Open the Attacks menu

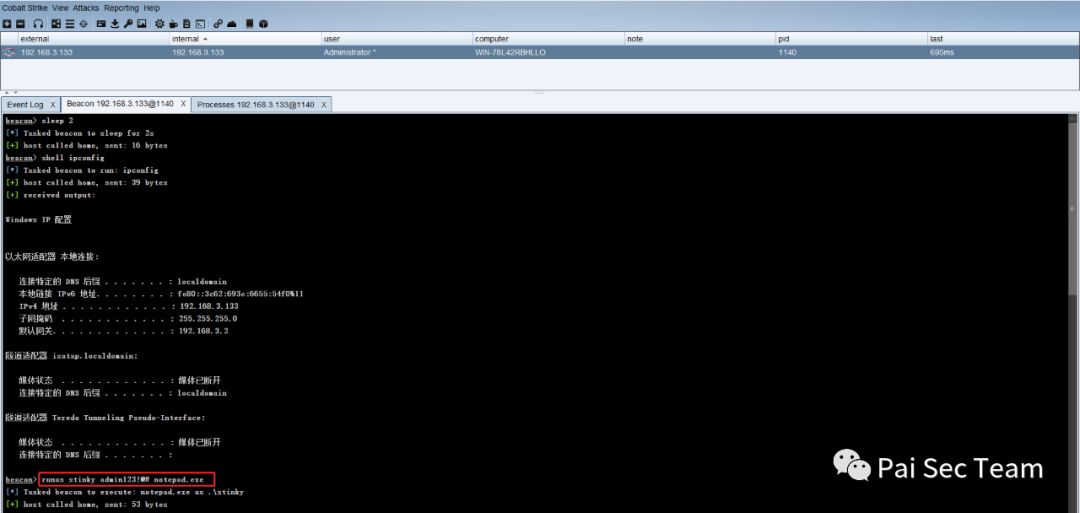(x=86, y=8)
